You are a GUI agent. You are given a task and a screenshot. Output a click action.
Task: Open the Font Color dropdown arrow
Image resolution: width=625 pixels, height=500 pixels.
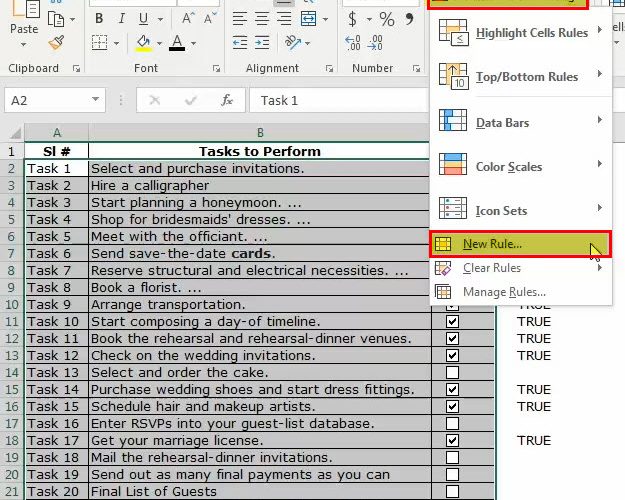click(x=193, y=43)
